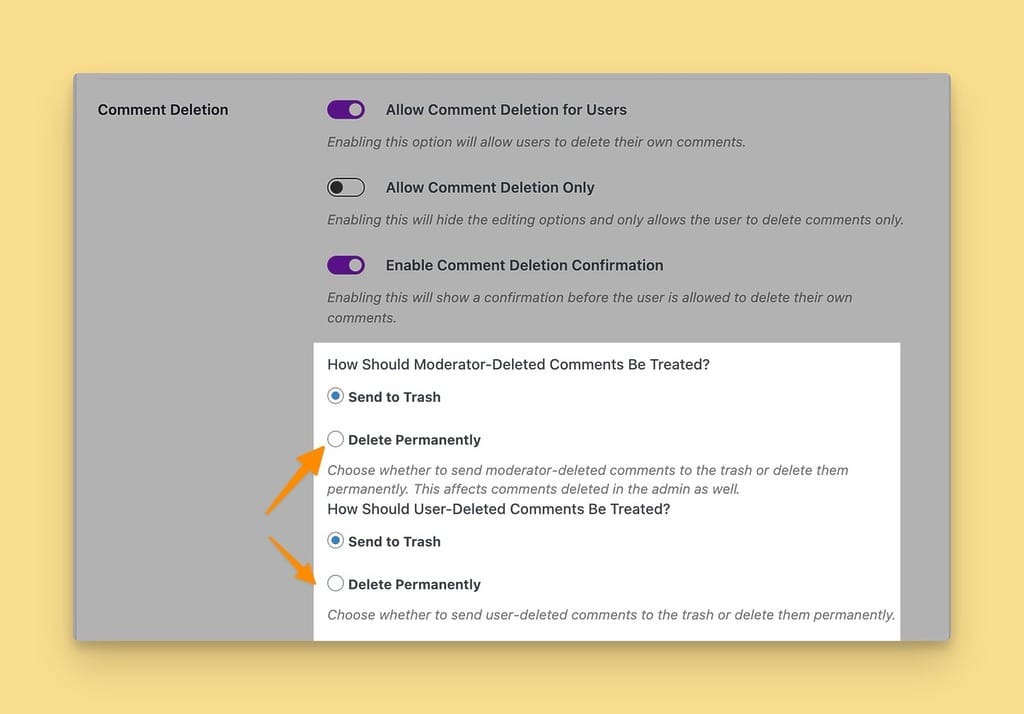Select Send to Trash under user-deleted comments
This screenshot has width=1024, height=714.
tap(335, 541)
